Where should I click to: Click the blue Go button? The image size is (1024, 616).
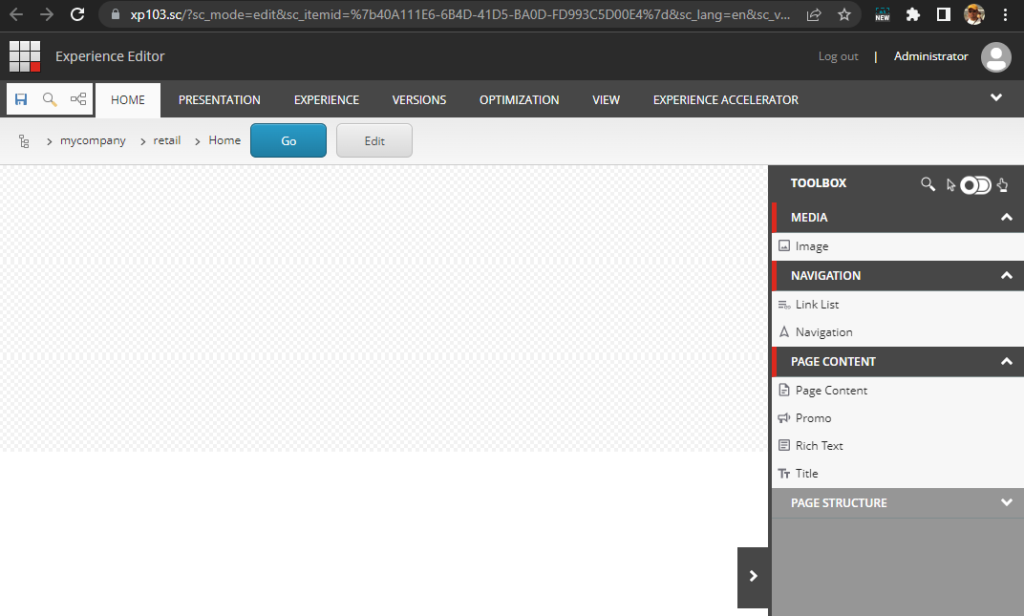[x=288, y=140]
